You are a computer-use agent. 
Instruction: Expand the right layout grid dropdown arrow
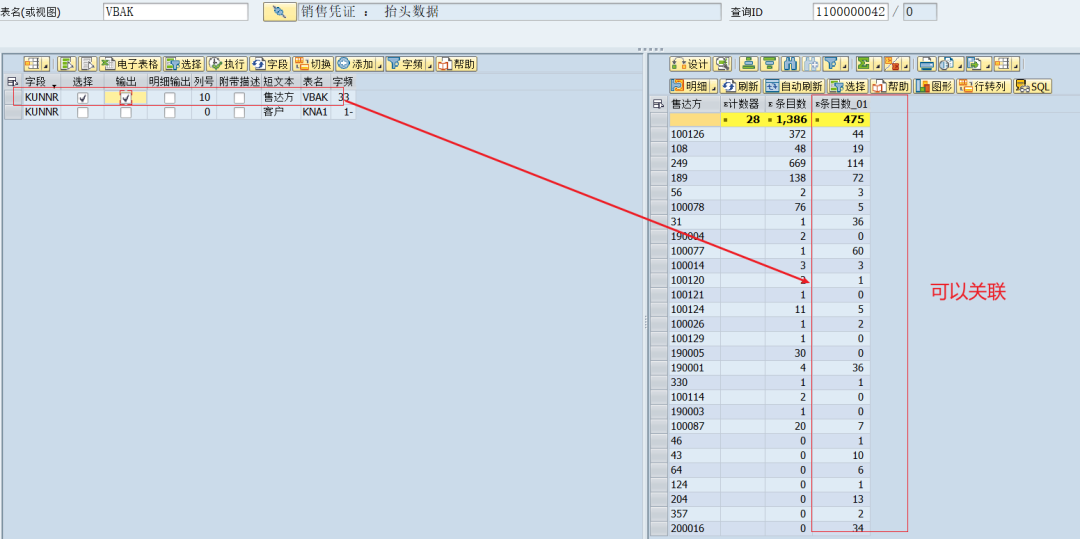(x=1016, y=64)
